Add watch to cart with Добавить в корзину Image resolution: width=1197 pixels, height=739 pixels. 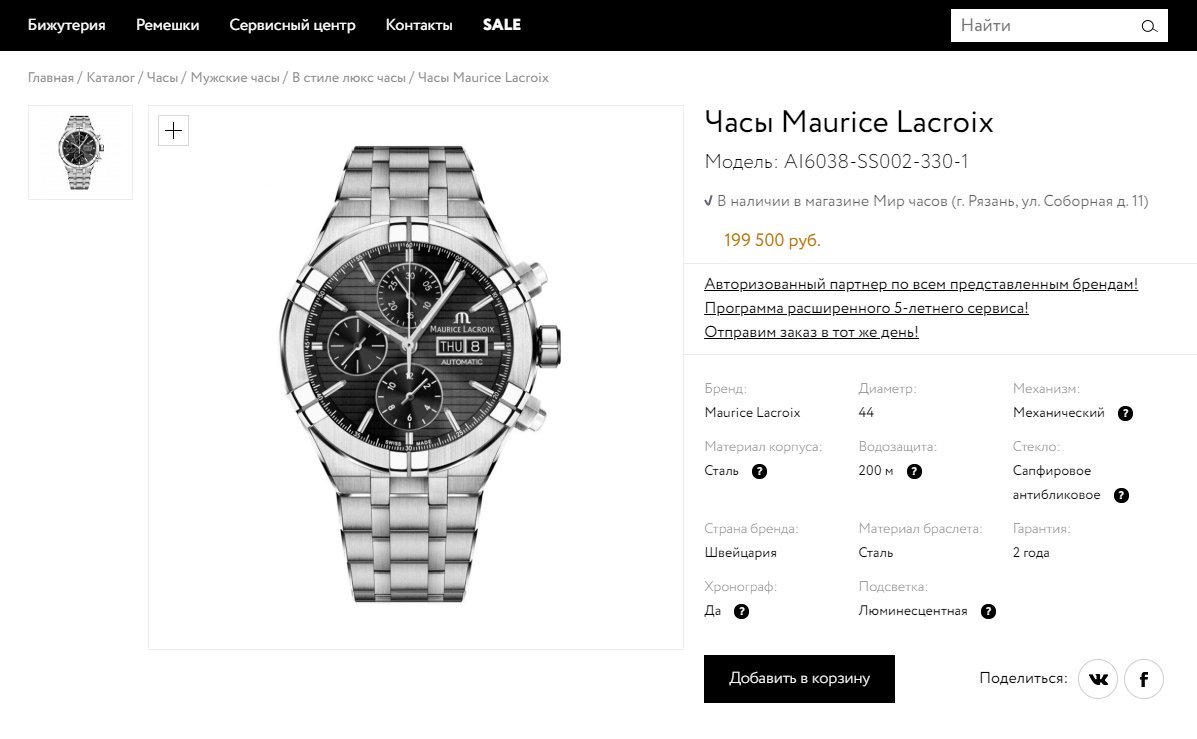[x=799, y=679]
